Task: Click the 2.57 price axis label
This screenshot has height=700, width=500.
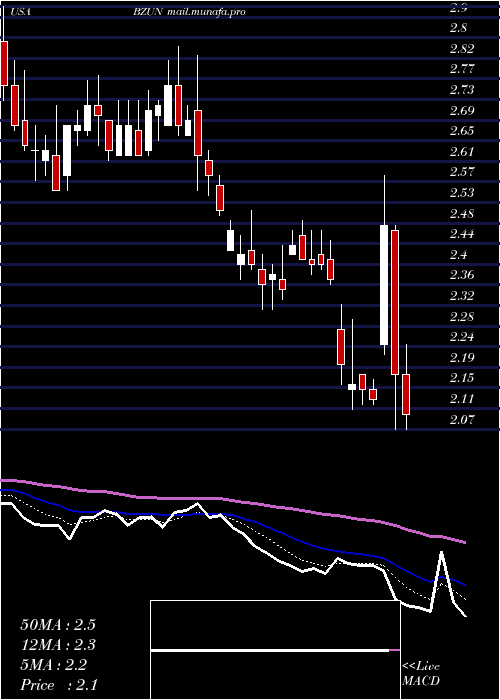Action: coord(464,172)
